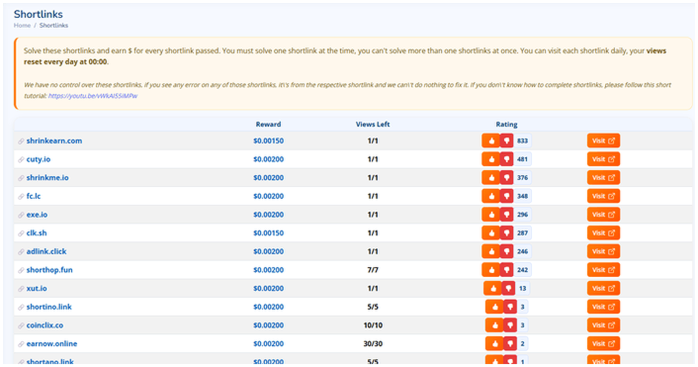The height and width of the screenshot is (367, 698).
Task: Visit the earnow.online shortlink
Action: [603, 344]
